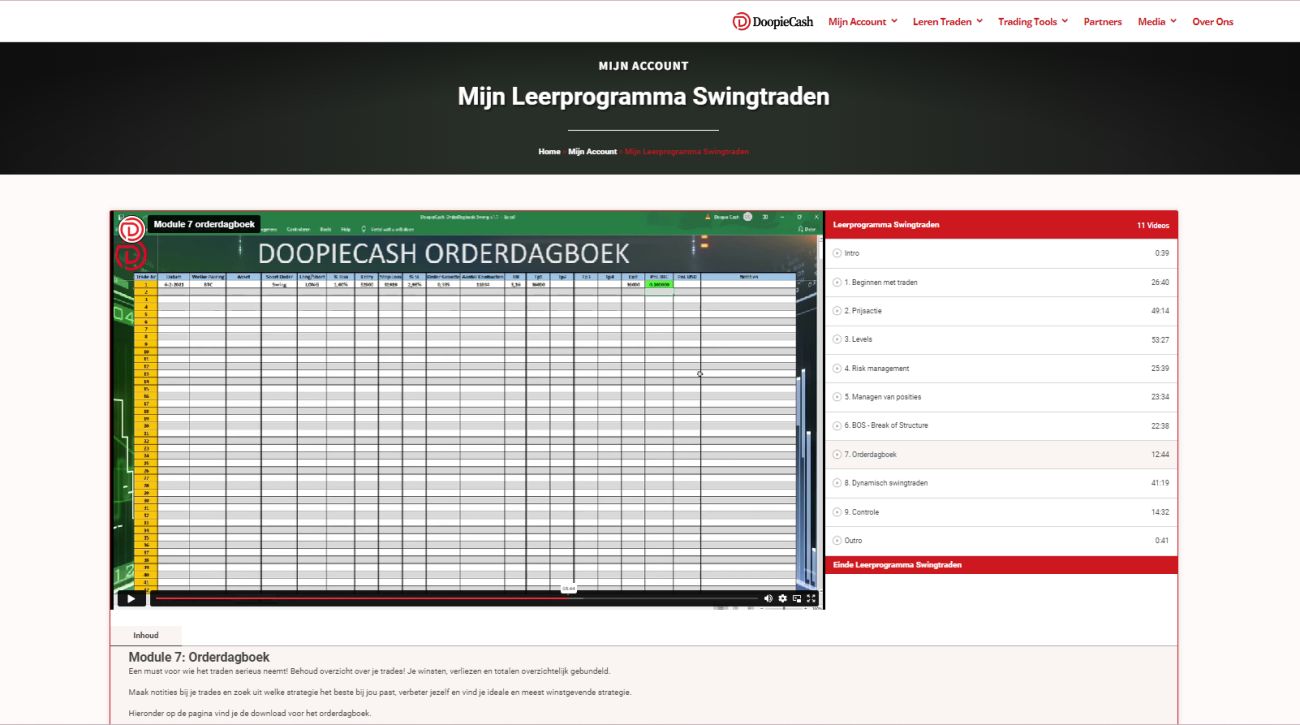The width and height of the screenshot is (1300, 725).
Task: Expand the Leren Traden menu
Action: point(948,21)
